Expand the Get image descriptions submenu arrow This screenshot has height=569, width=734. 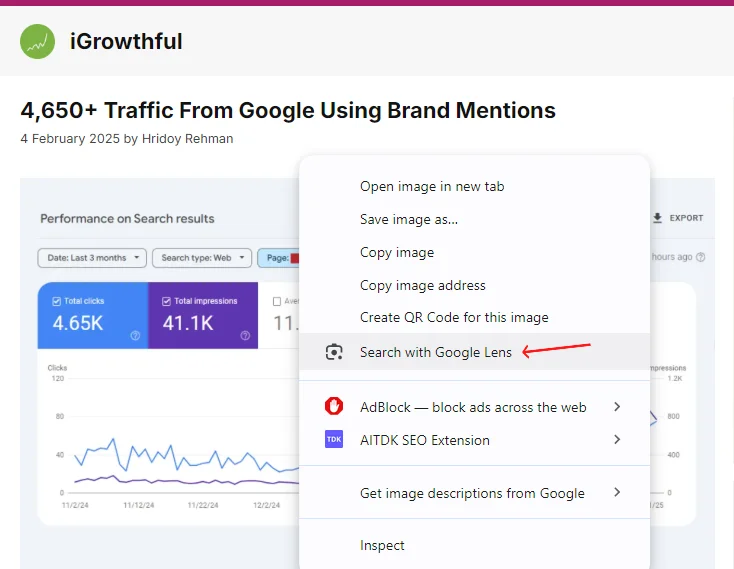click(617, 492)
